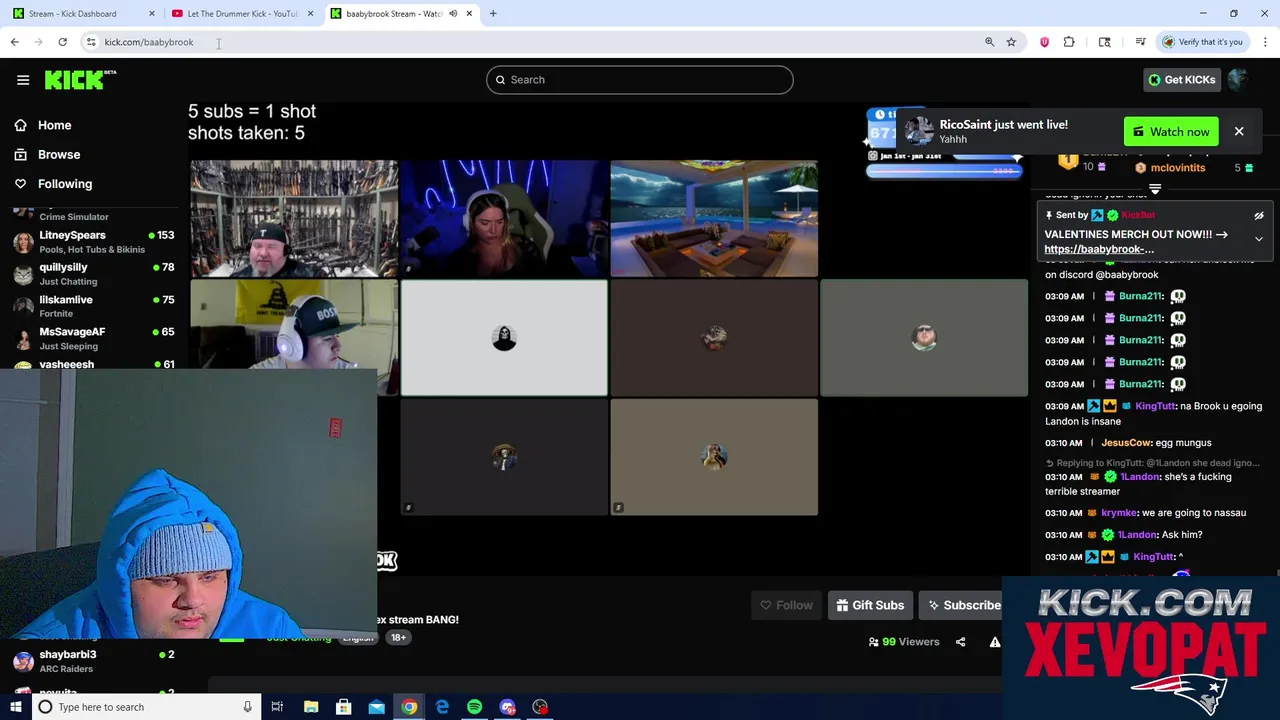Expand the pinned message chevron

point(1259,239)
